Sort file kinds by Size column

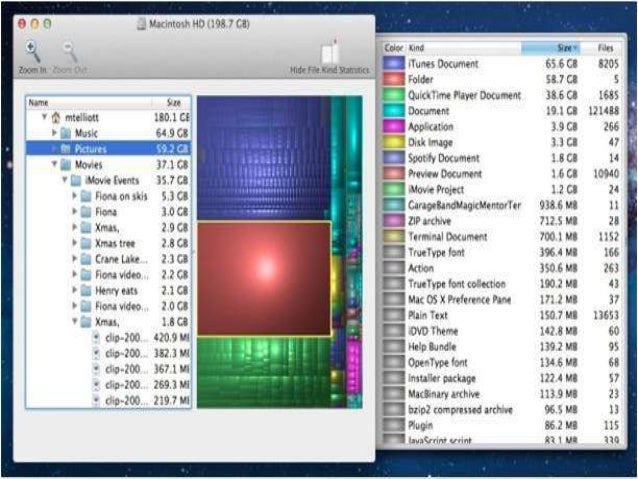(x=565, y=47)
